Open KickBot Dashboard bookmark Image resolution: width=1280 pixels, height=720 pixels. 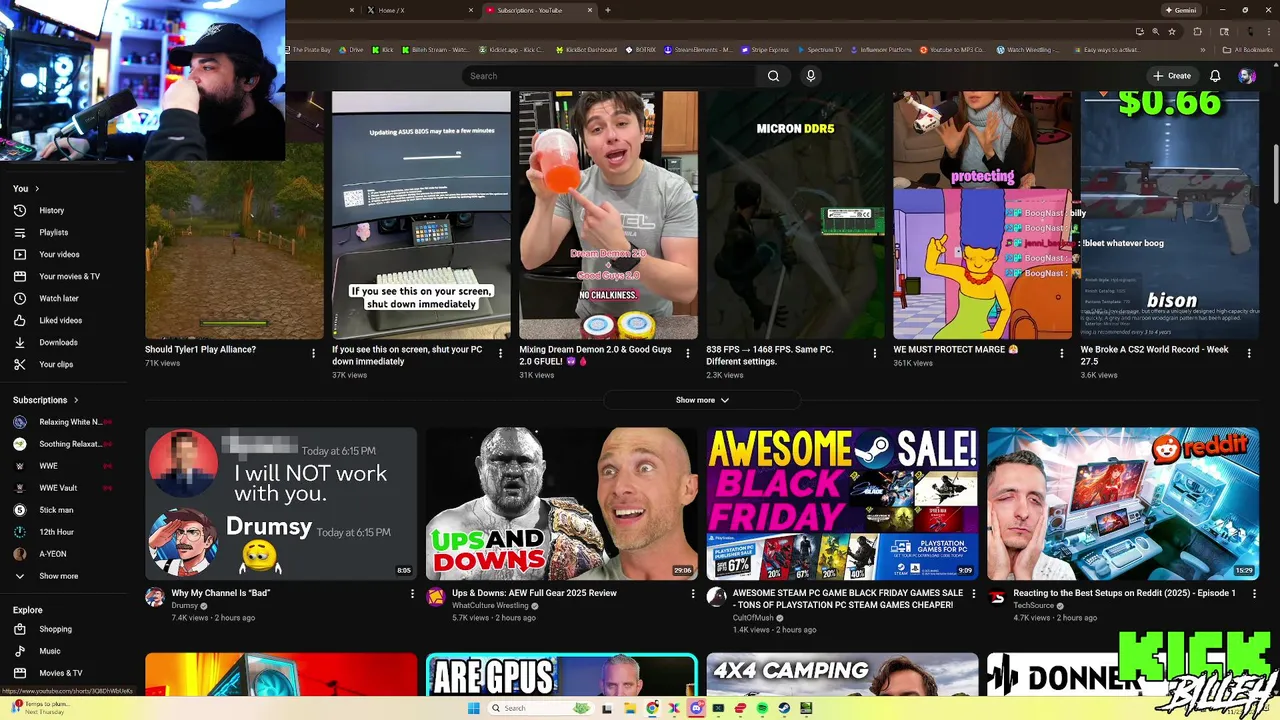click(586, 49)
